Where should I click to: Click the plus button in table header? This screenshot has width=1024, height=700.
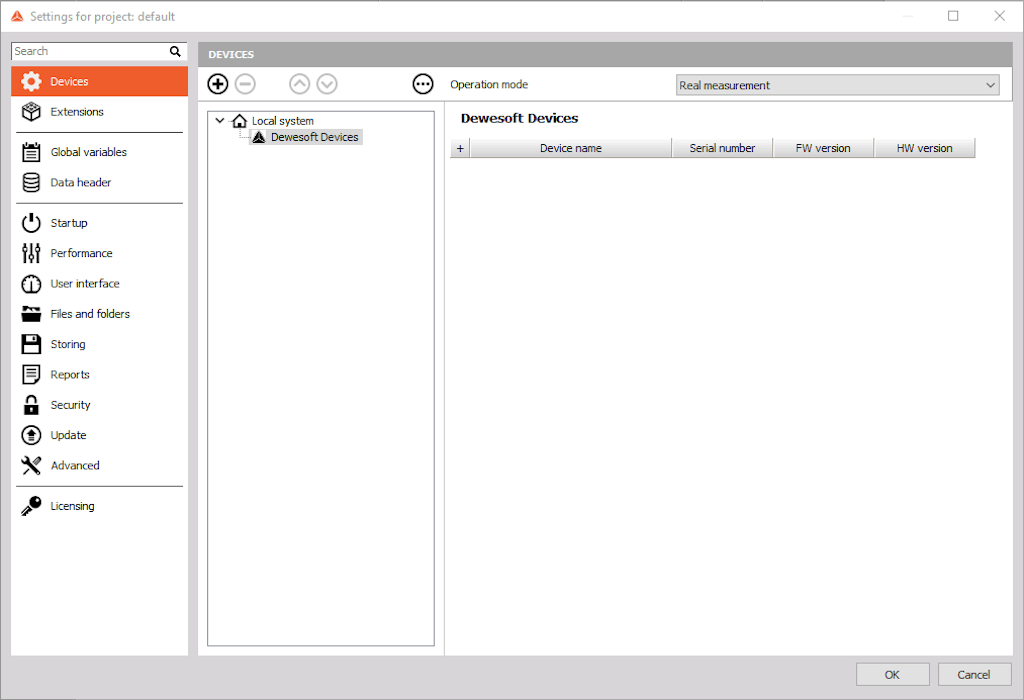click(x=460, y=148)
